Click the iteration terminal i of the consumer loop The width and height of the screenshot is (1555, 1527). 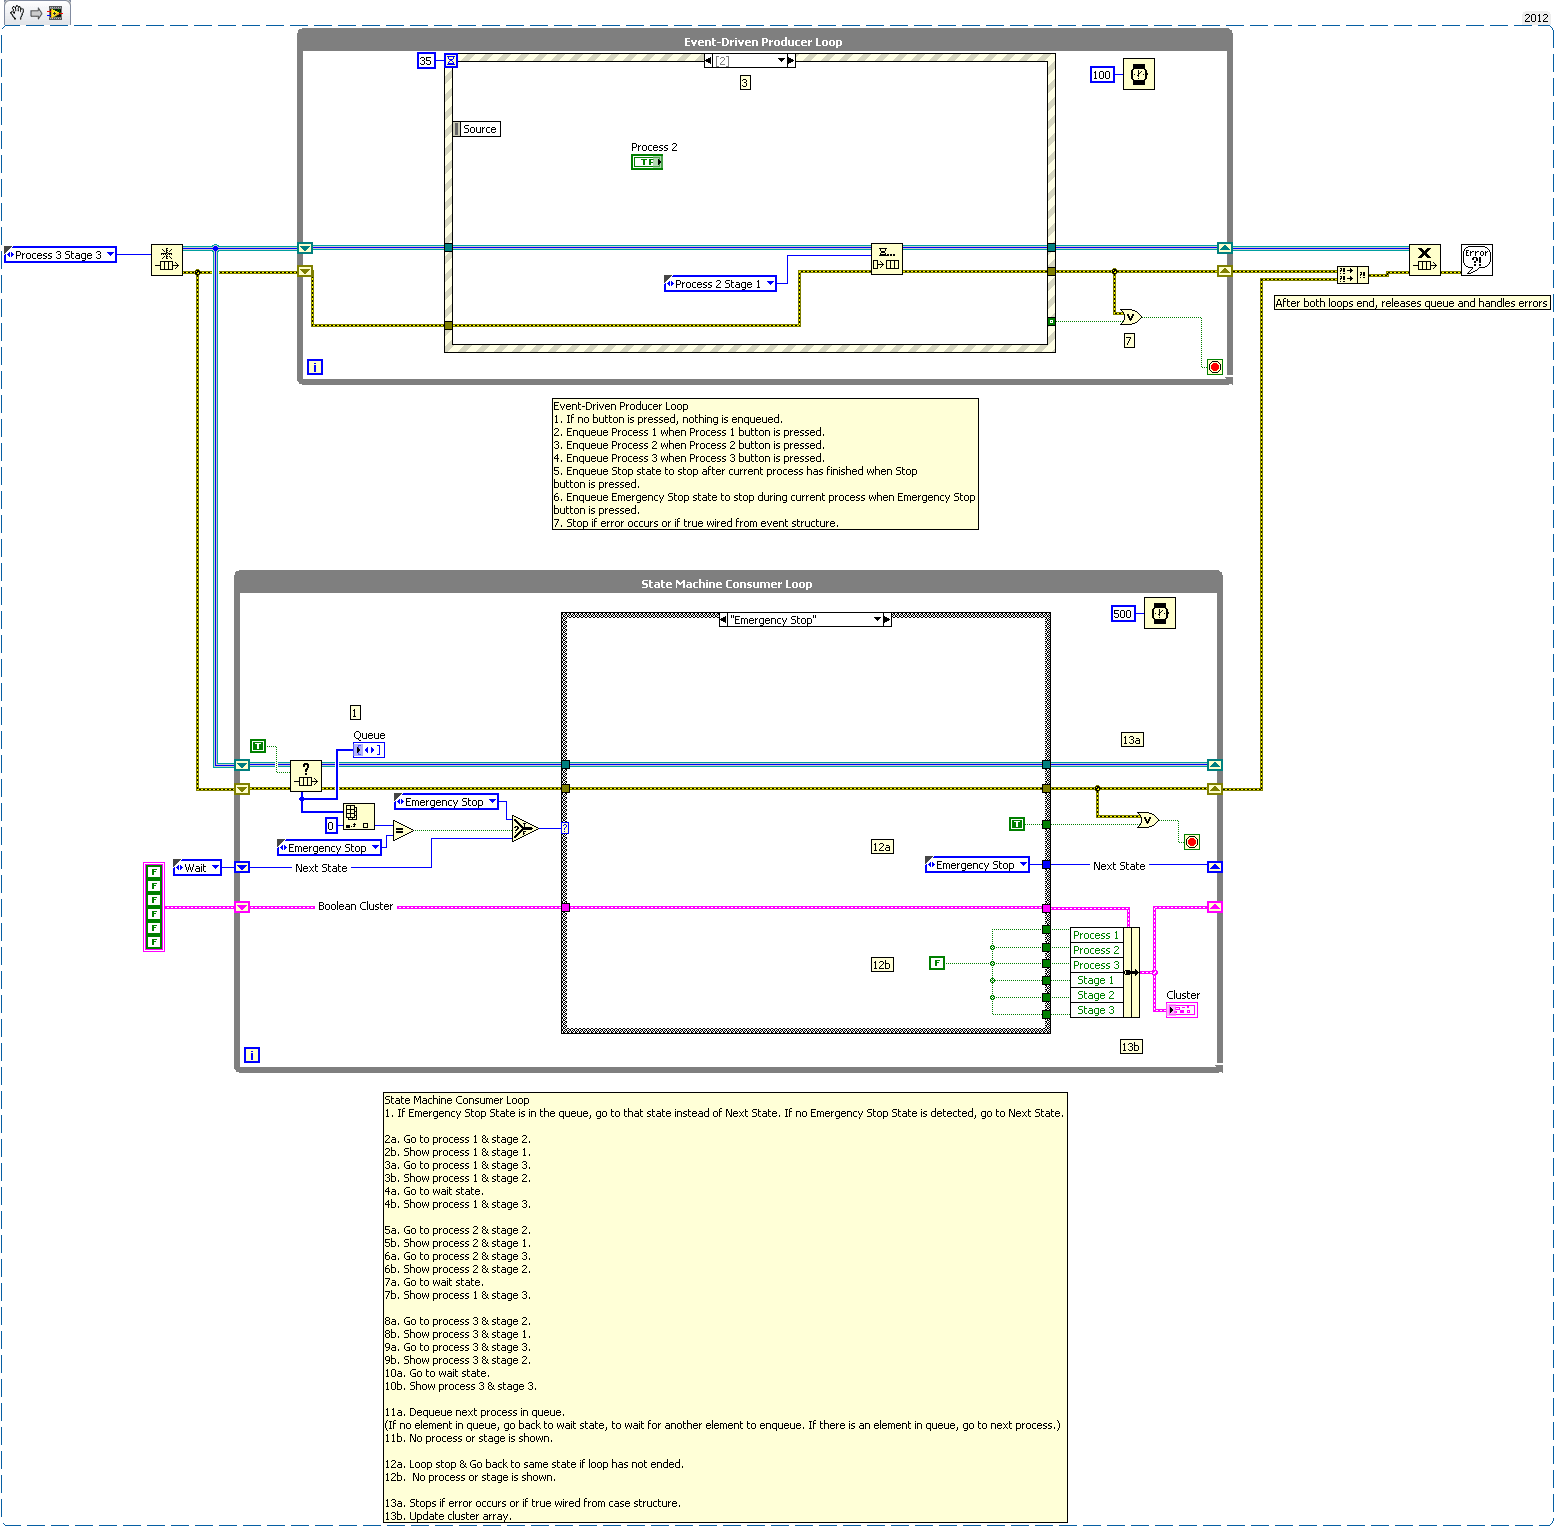pyautogui.click(x=252, y=1054)
